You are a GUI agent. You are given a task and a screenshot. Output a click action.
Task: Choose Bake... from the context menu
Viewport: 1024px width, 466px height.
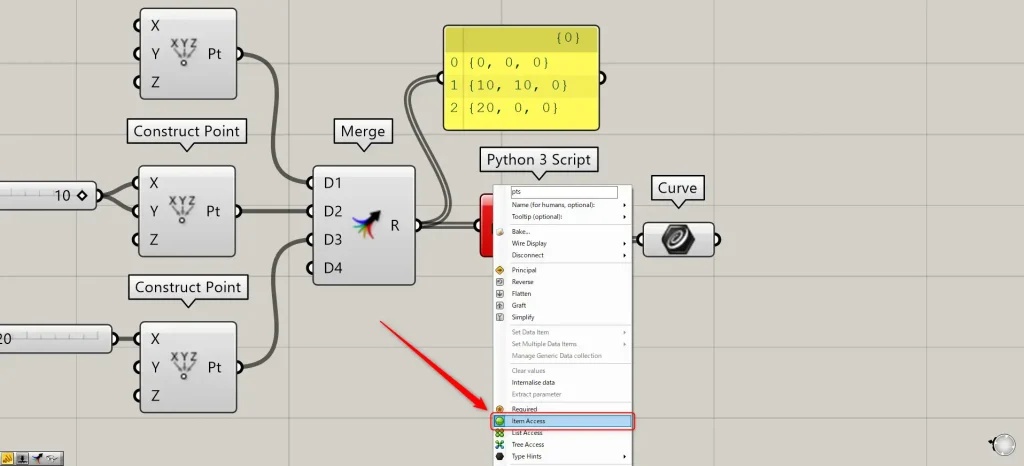tap(520, 232)
